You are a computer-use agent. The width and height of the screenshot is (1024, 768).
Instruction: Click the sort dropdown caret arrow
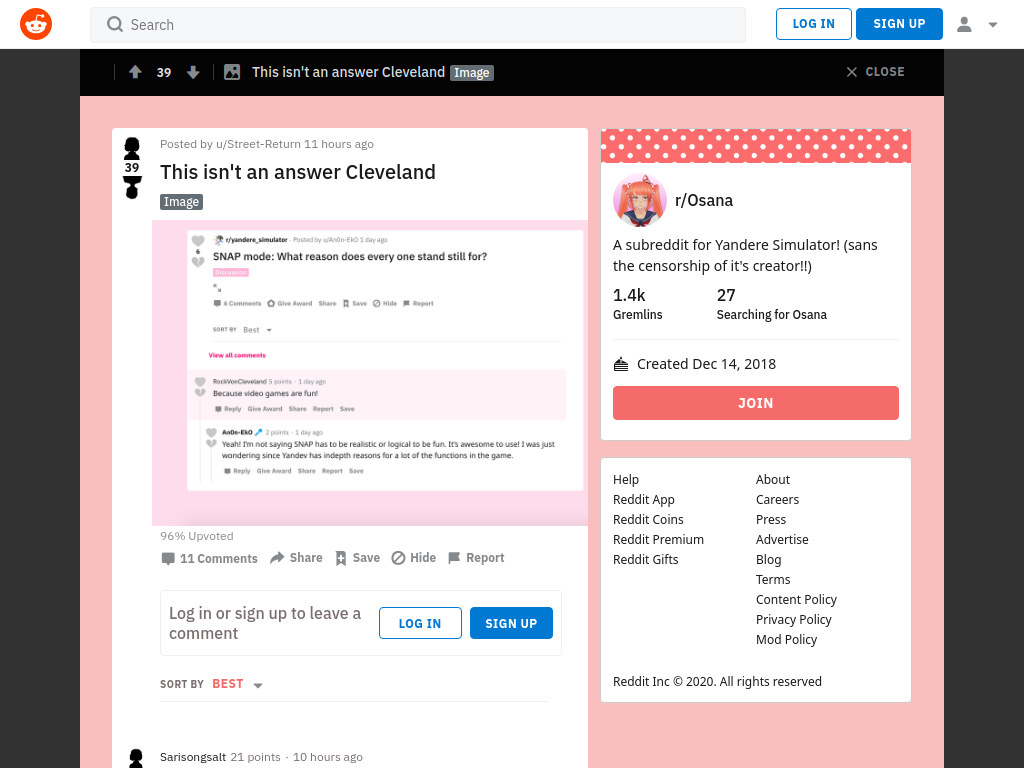258,685
